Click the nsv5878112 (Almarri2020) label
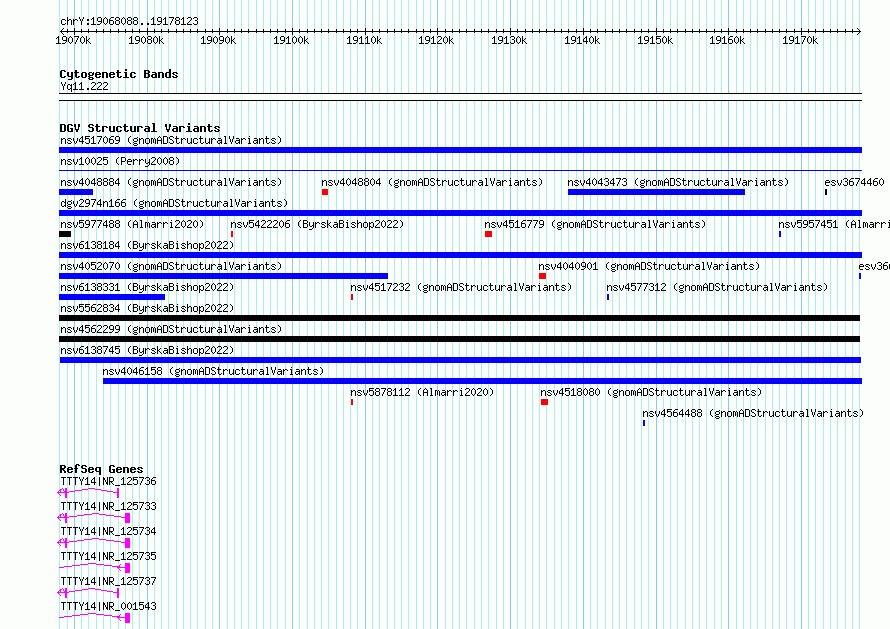The height and width of the screenshot is (629, 890). (x=422, y=392)
